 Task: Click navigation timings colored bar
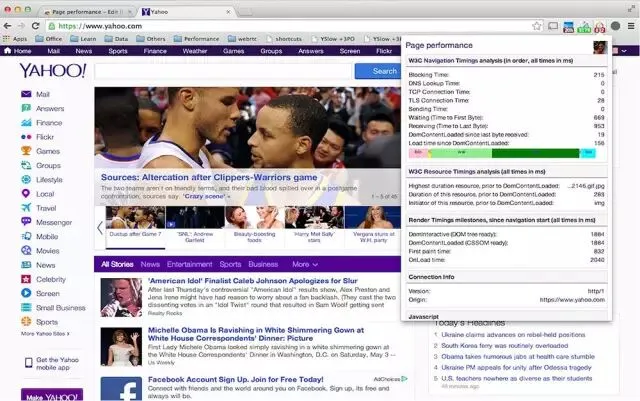pos(502,154)
